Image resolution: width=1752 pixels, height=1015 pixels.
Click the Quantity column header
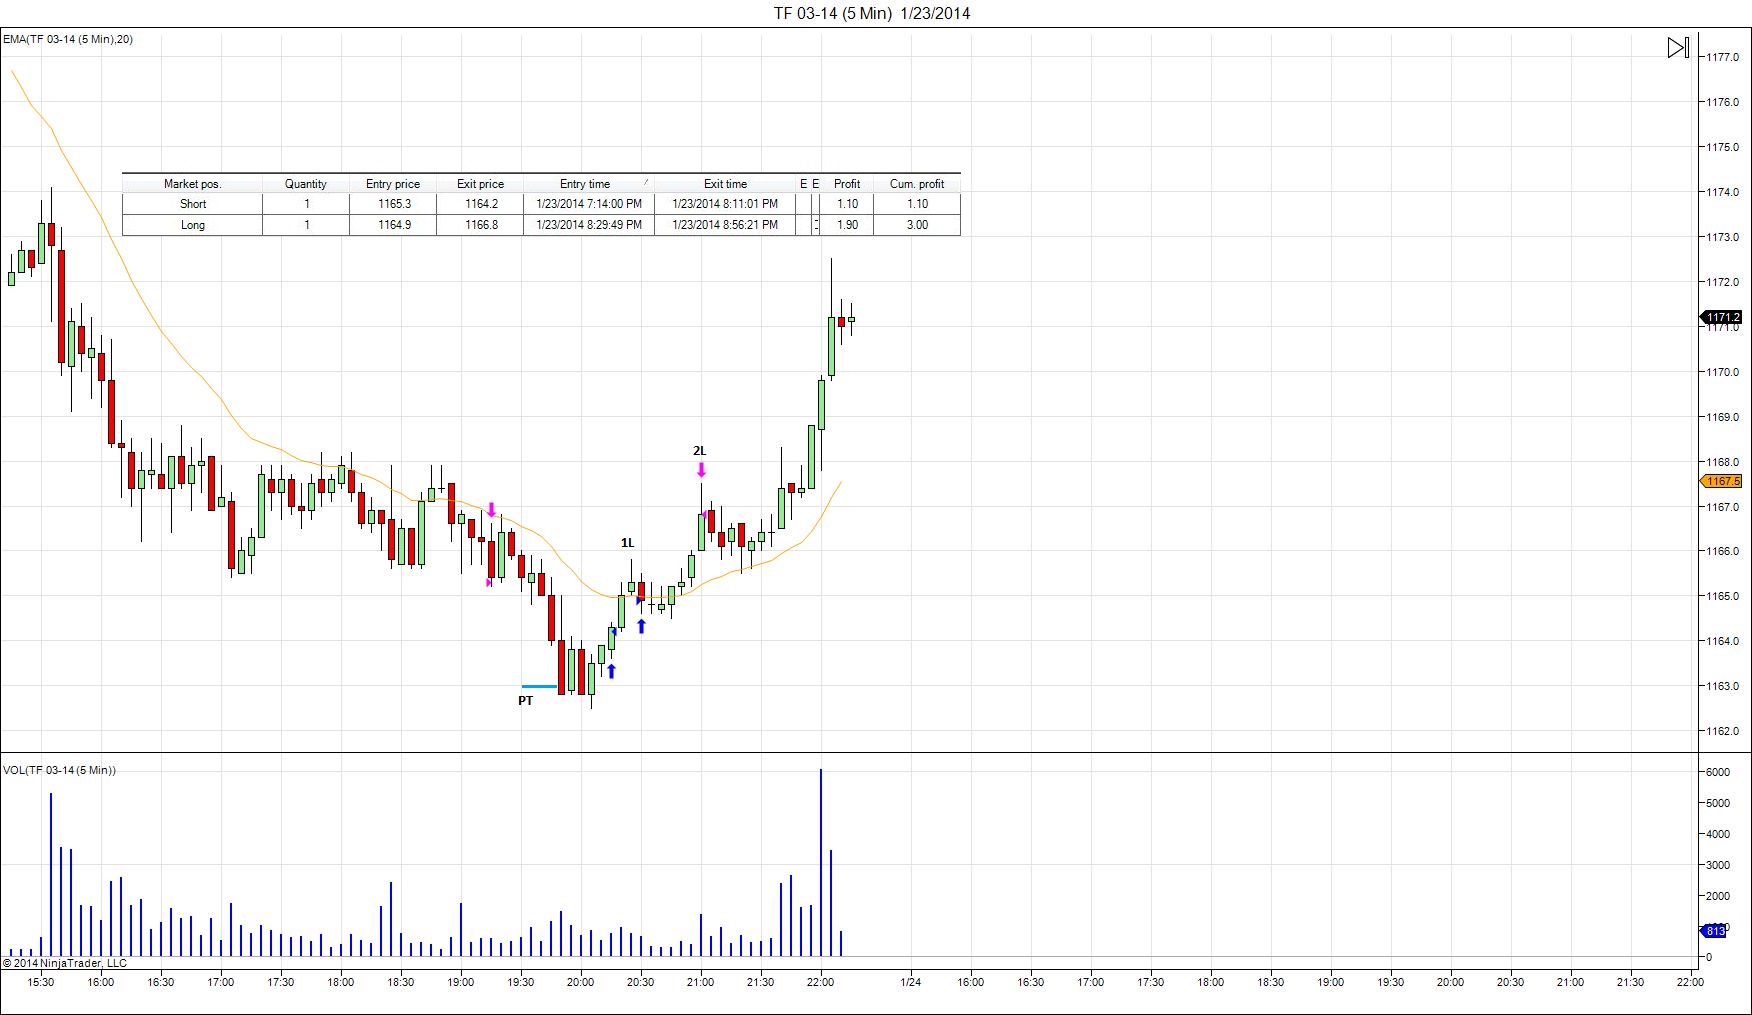pyautogui.click(x=305, y=184)
